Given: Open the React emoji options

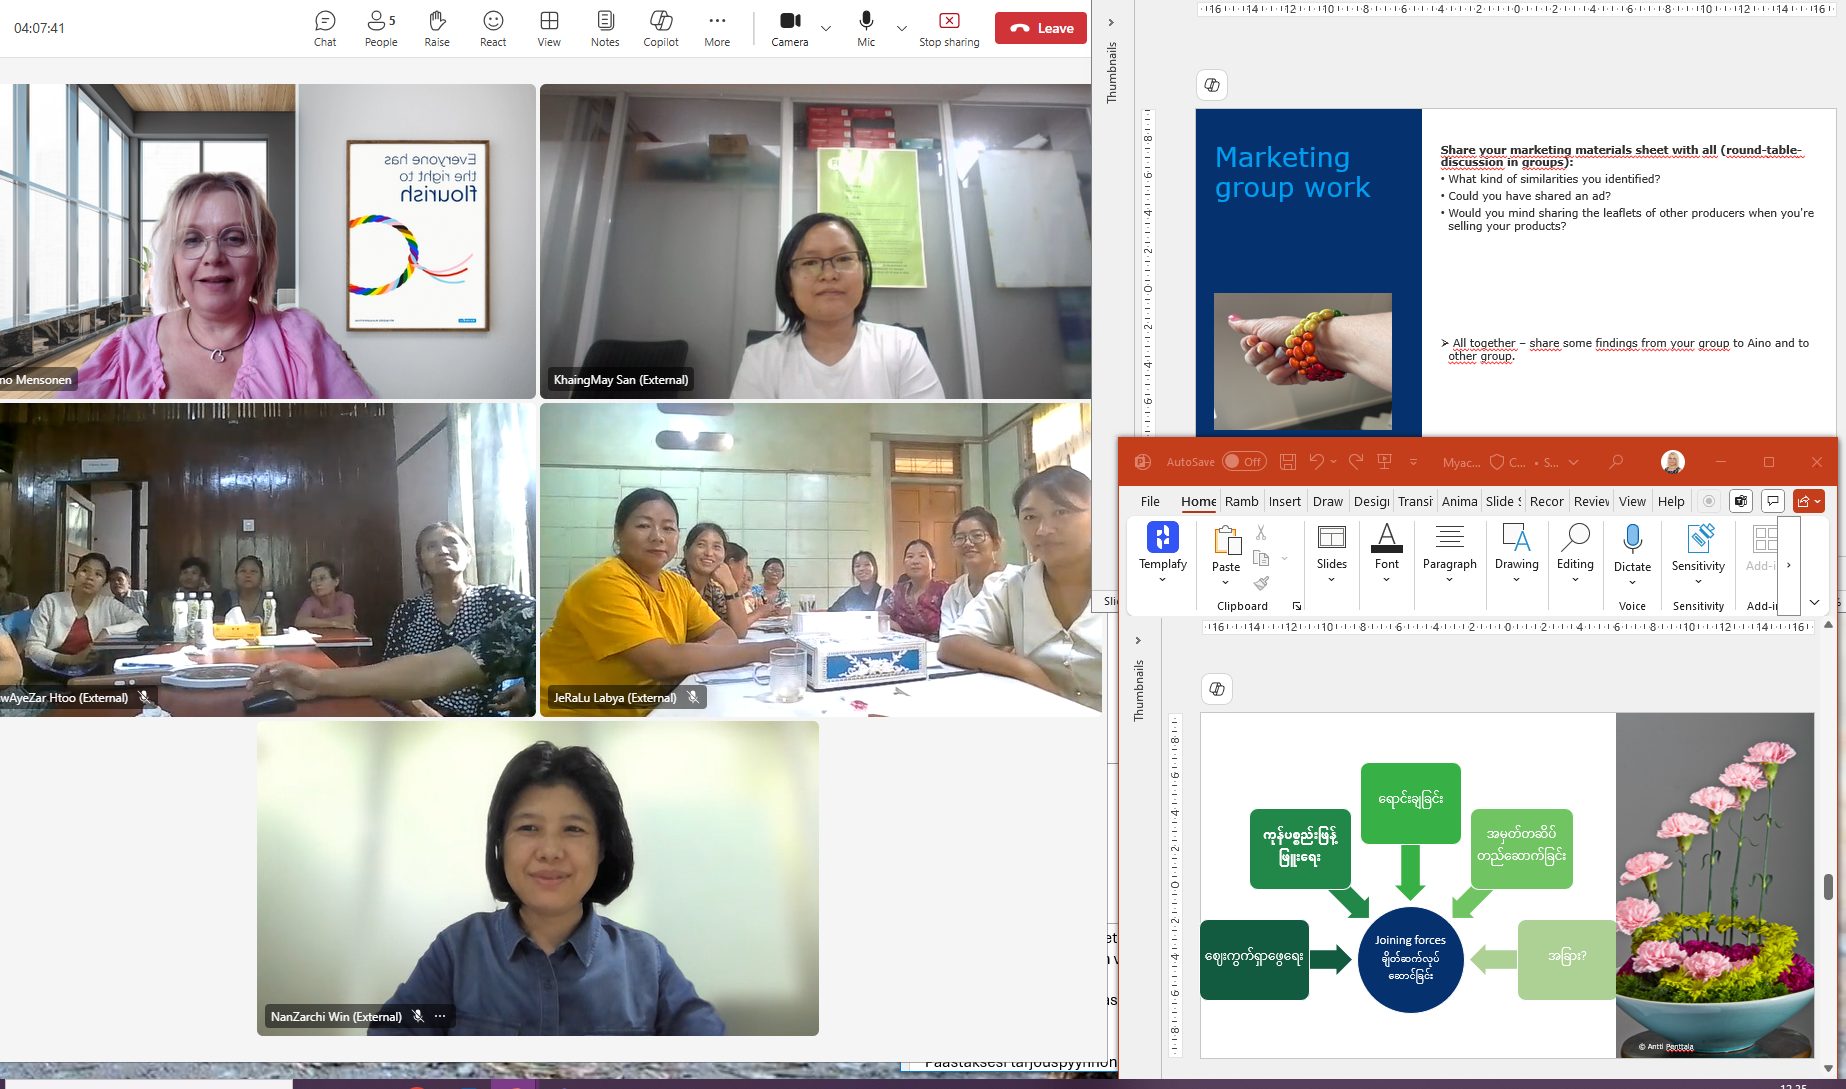Looking at the screenshot, I should [x=493, y=28].
